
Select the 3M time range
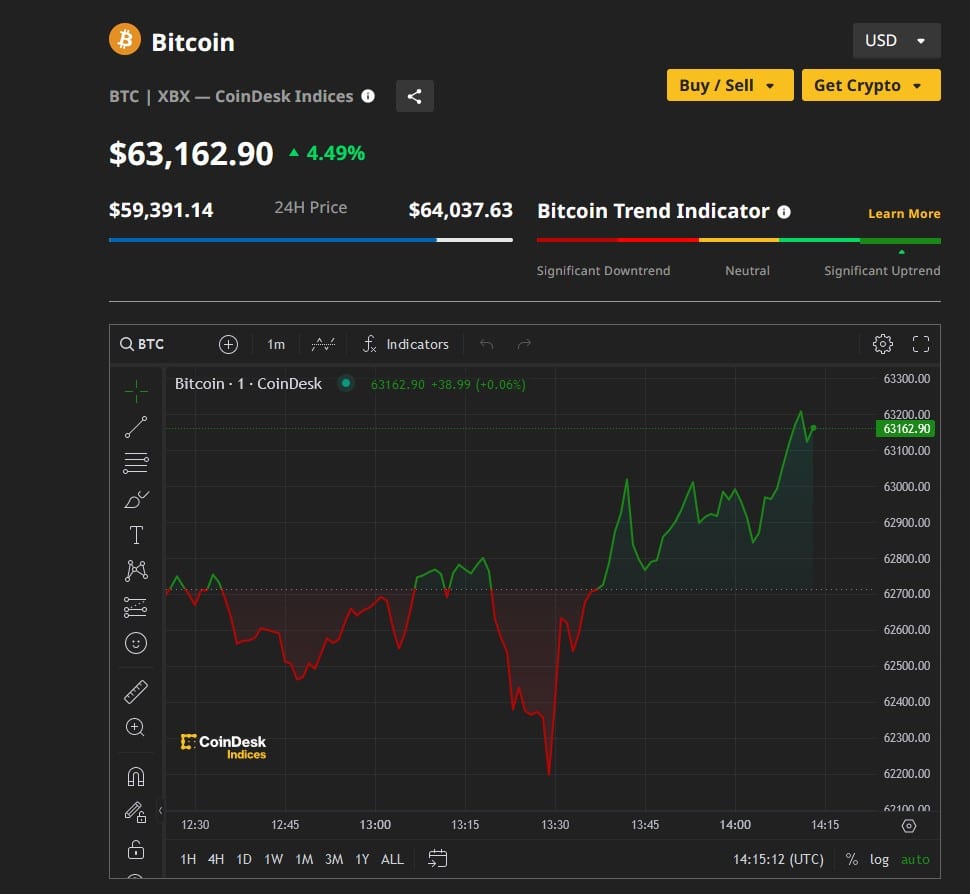334,859
